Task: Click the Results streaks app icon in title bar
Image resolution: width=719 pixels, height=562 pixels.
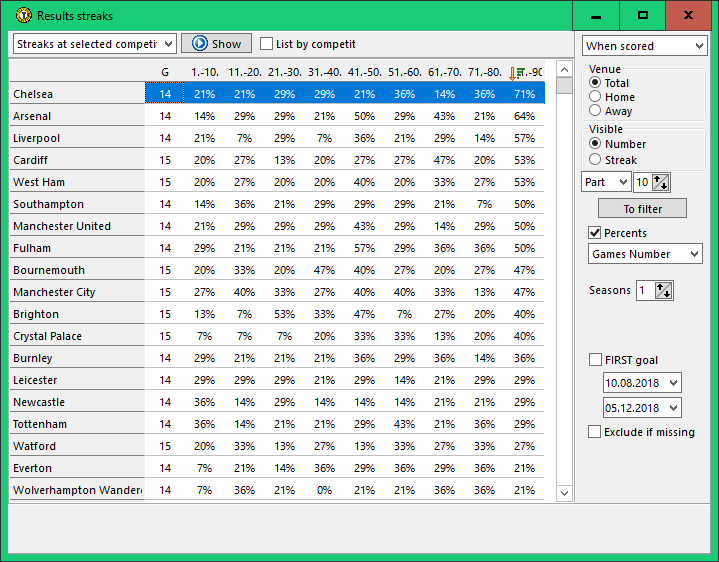Action: pyautogui.click(x=23, y=16)
